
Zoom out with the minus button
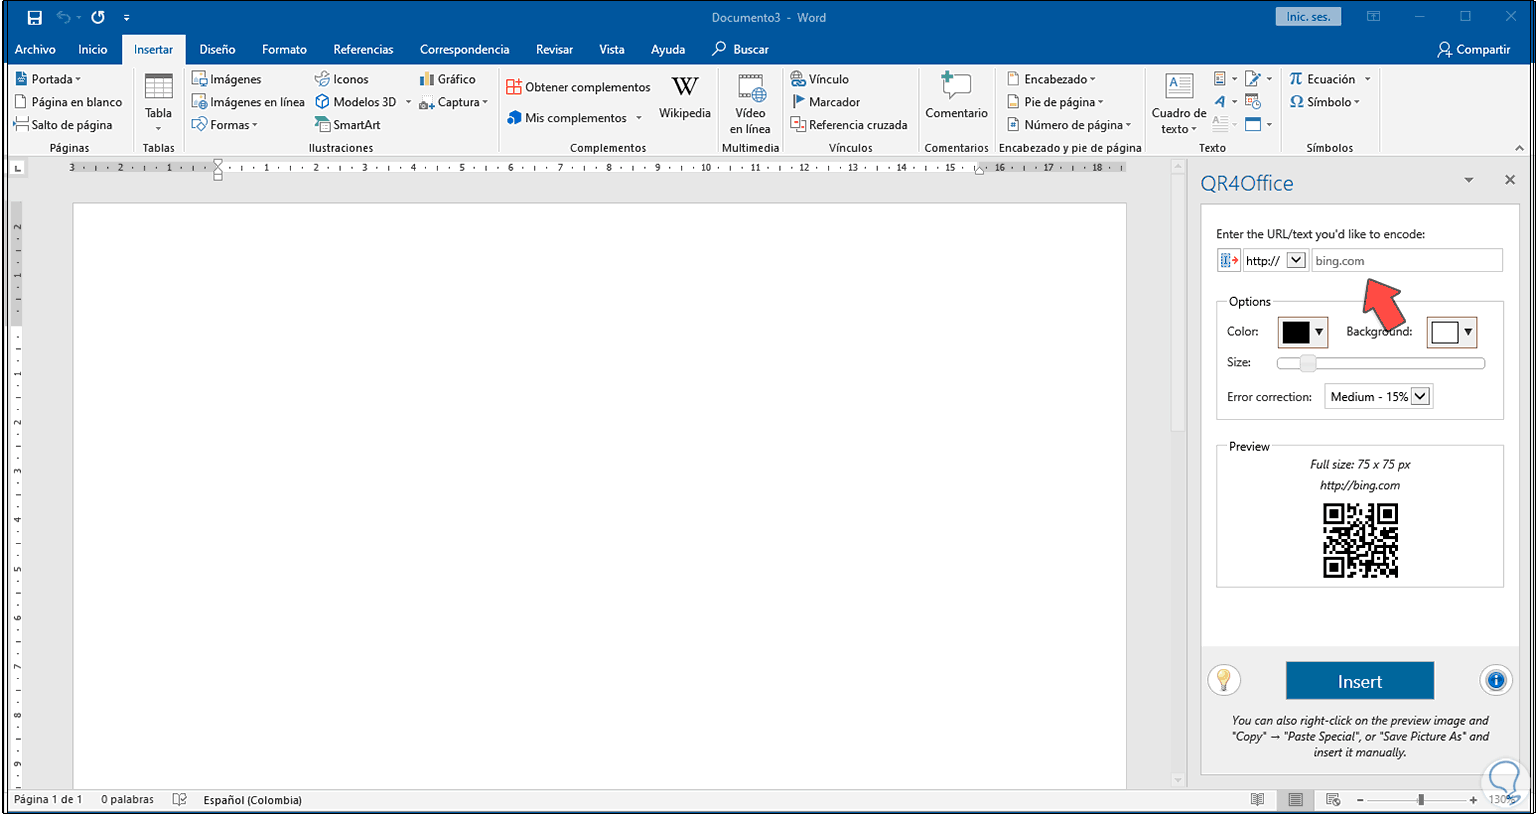(1360, 800)
